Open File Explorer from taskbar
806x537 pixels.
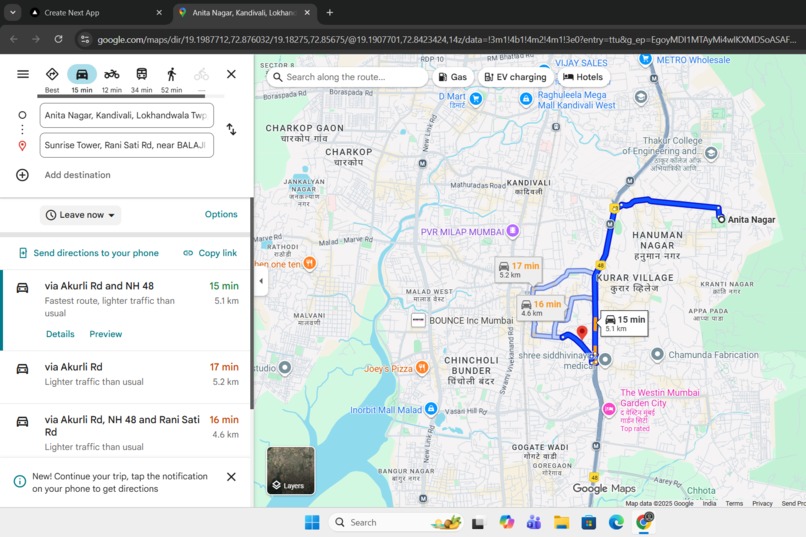(561, 522)
